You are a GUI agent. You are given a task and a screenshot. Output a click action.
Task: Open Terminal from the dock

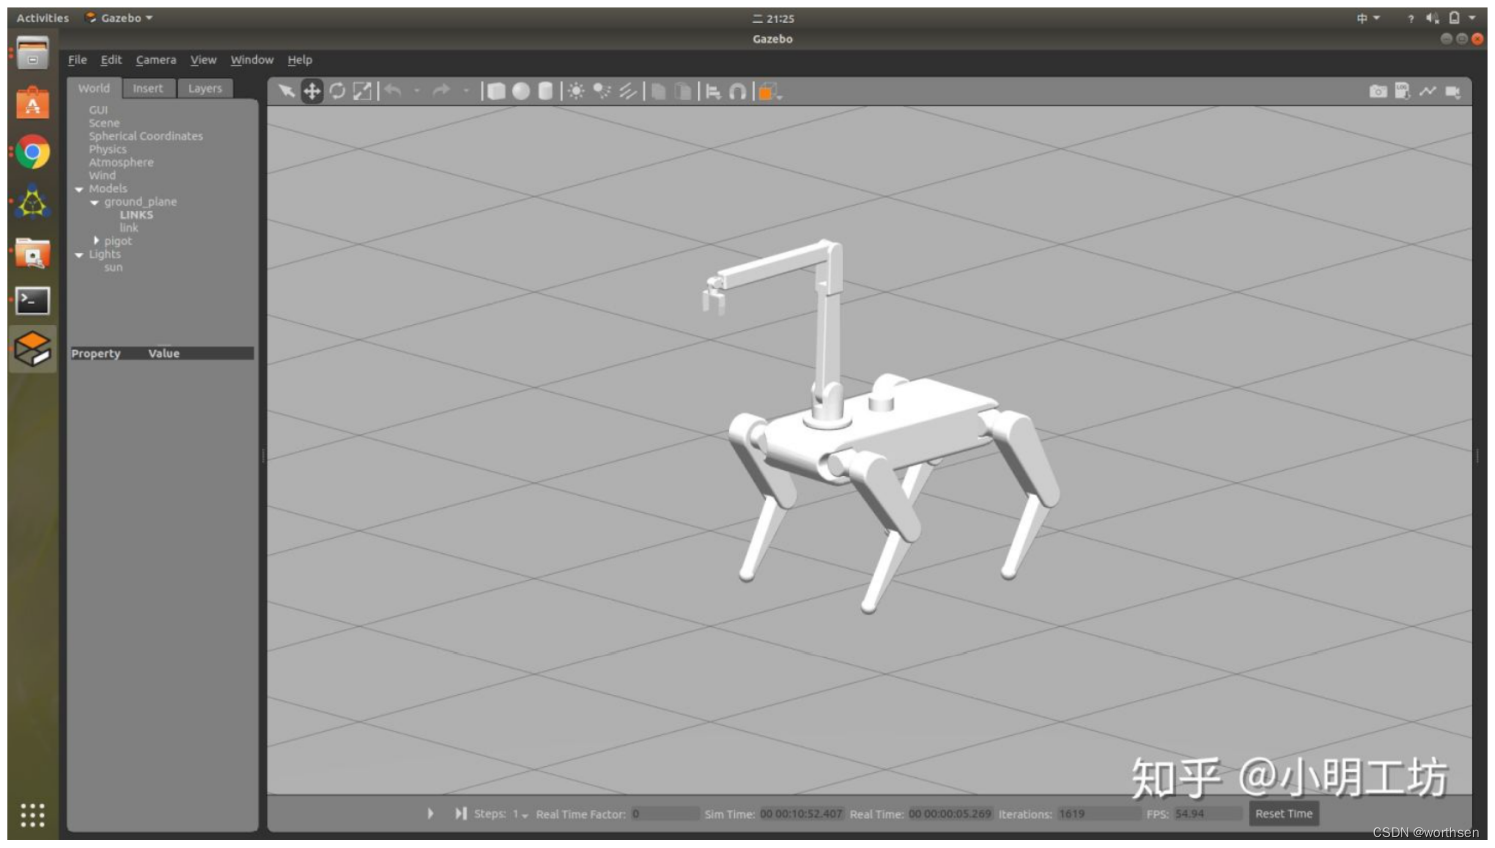[32, 301]
